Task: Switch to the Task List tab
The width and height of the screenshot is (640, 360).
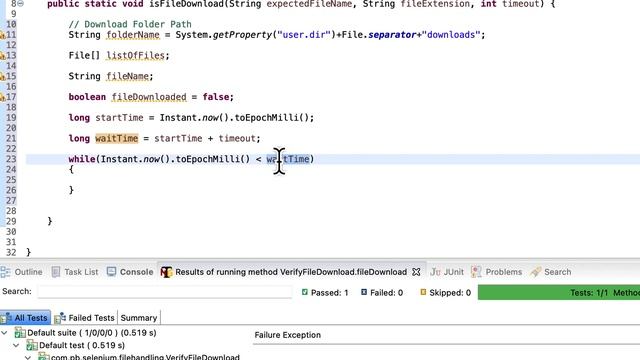Action: click(x=75, y=272)
